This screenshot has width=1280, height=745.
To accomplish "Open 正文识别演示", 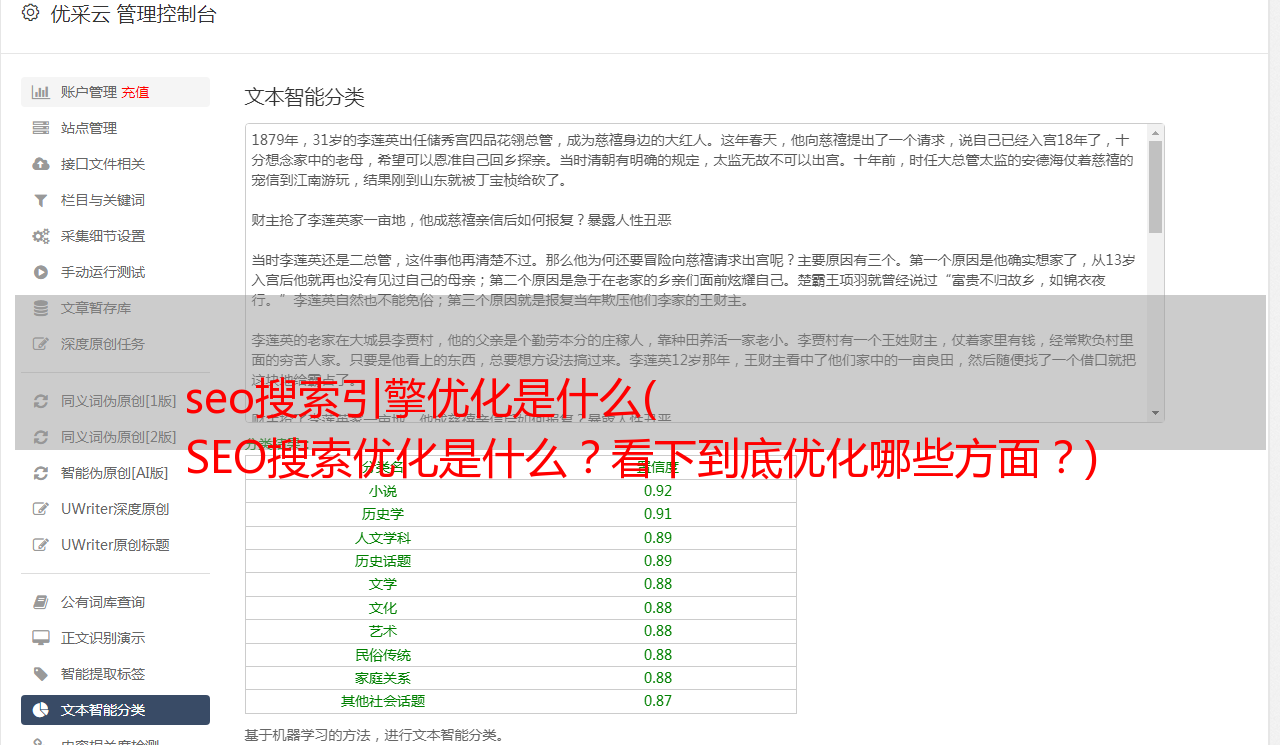I will tap(115, 638).
